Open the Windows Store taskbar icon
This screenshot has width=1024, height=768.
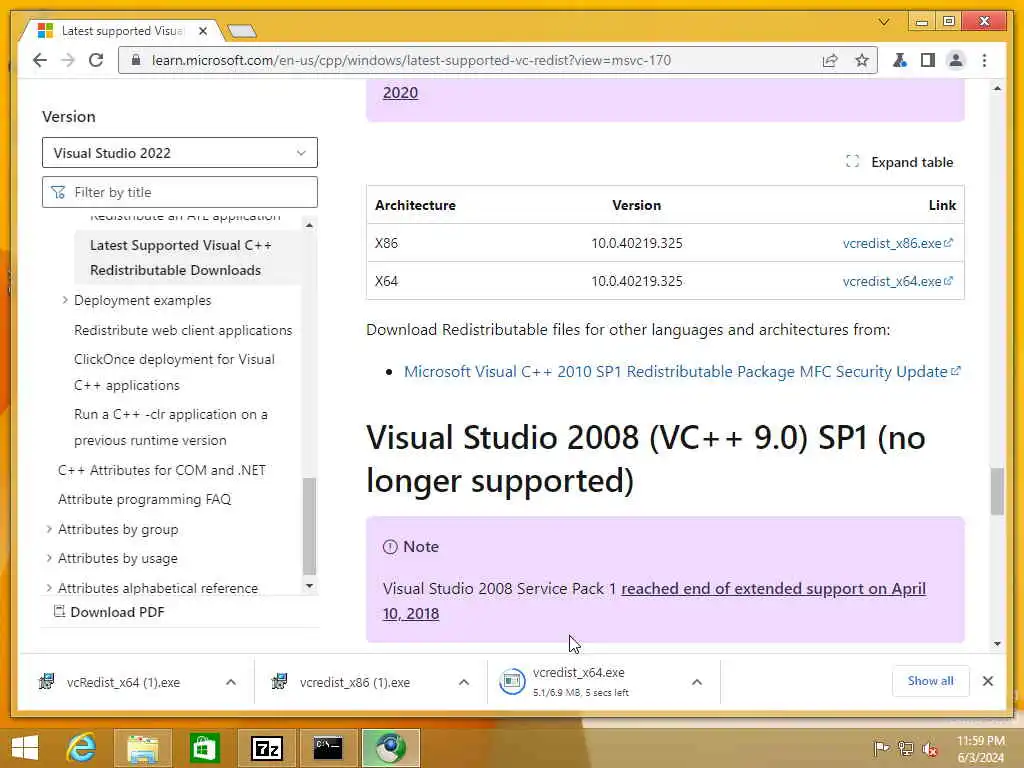[x=204, y=748]
